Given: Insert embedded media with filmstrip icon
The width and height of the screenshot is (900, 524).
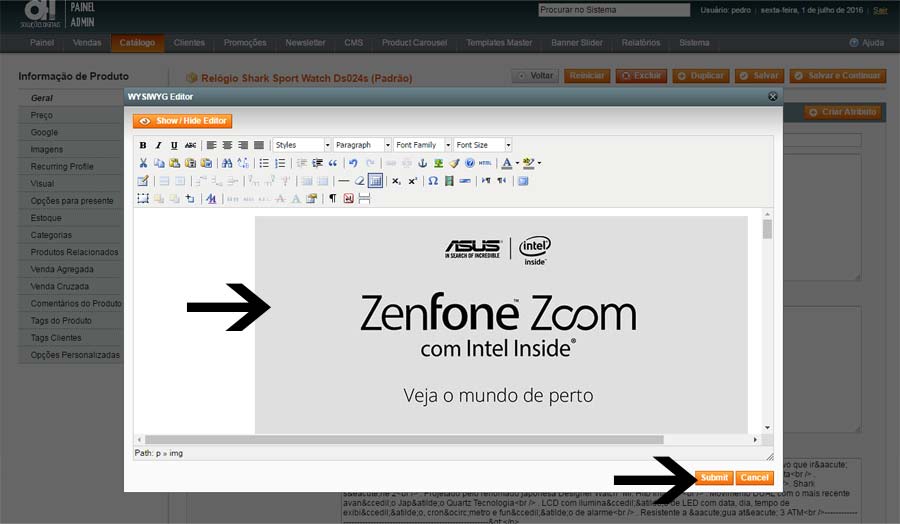Looking at the screenshot, I should pyautogui.click(x=449, y=181).
